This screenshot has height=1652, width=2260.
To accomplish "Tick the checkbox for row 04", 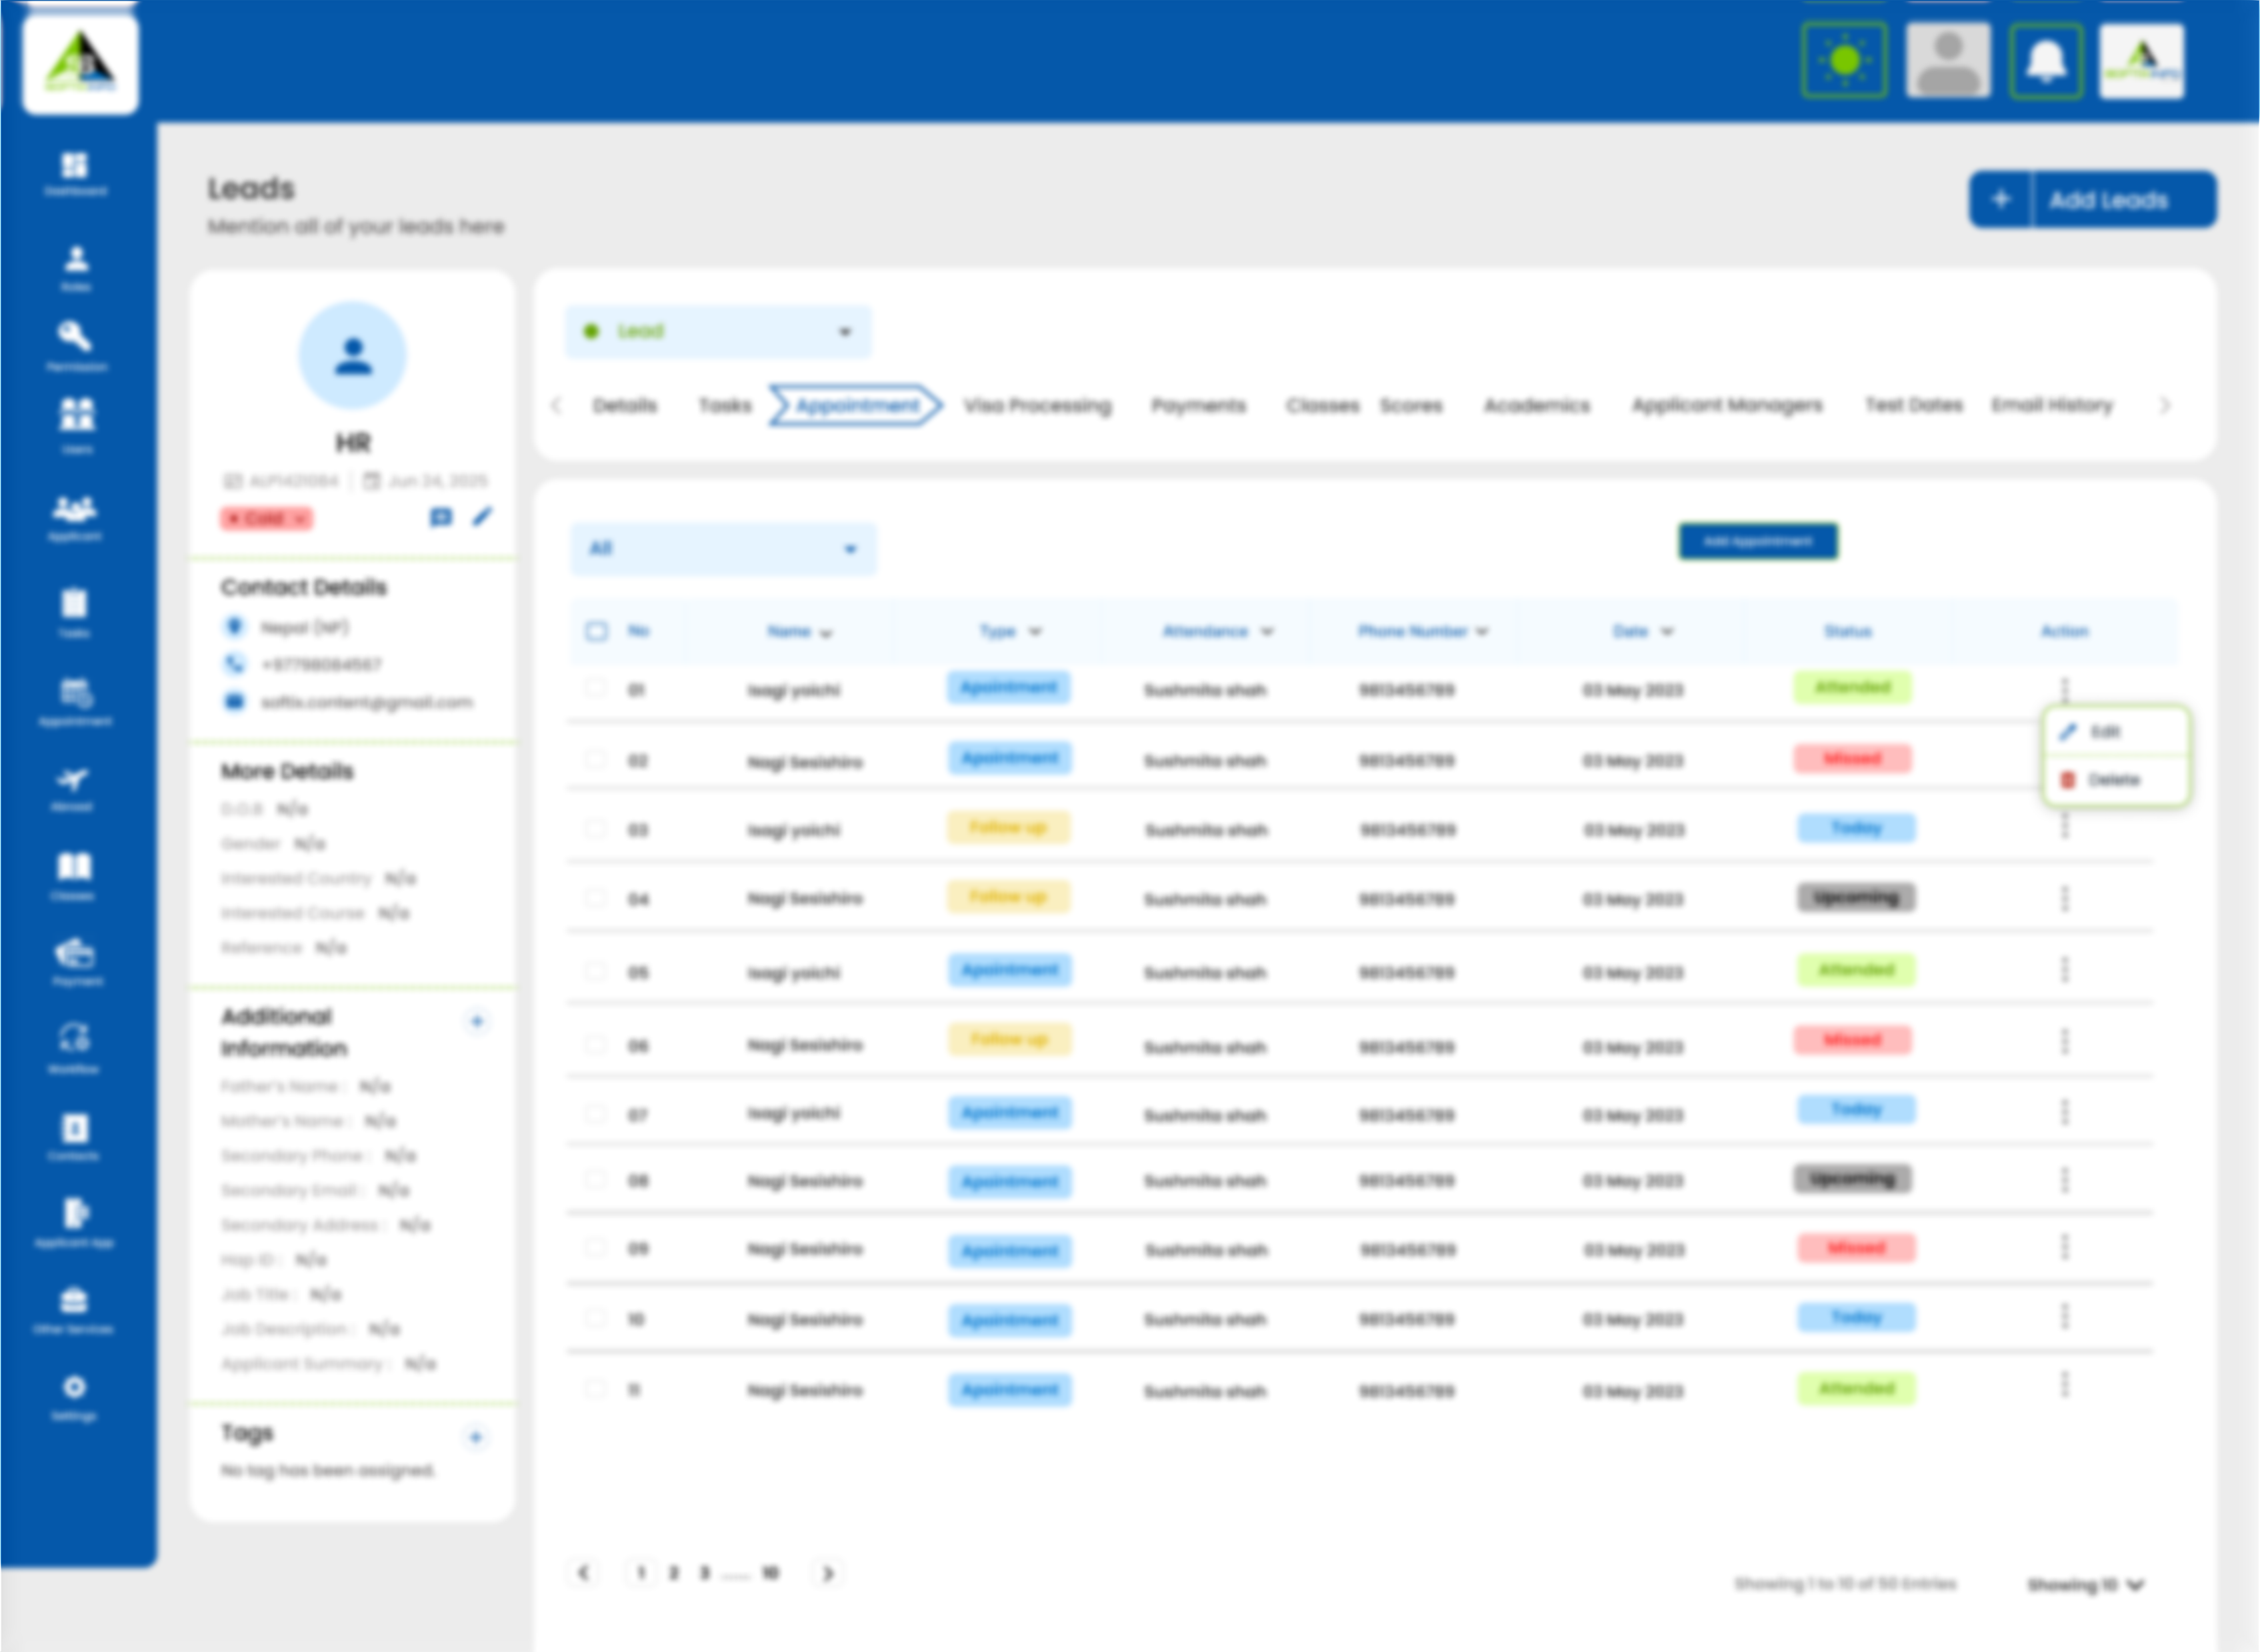I will 595,898.
